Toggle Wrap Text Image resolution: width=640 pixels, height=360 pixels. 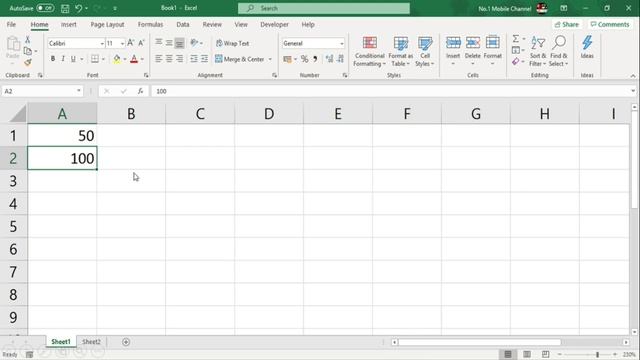[x=232, y=43]
